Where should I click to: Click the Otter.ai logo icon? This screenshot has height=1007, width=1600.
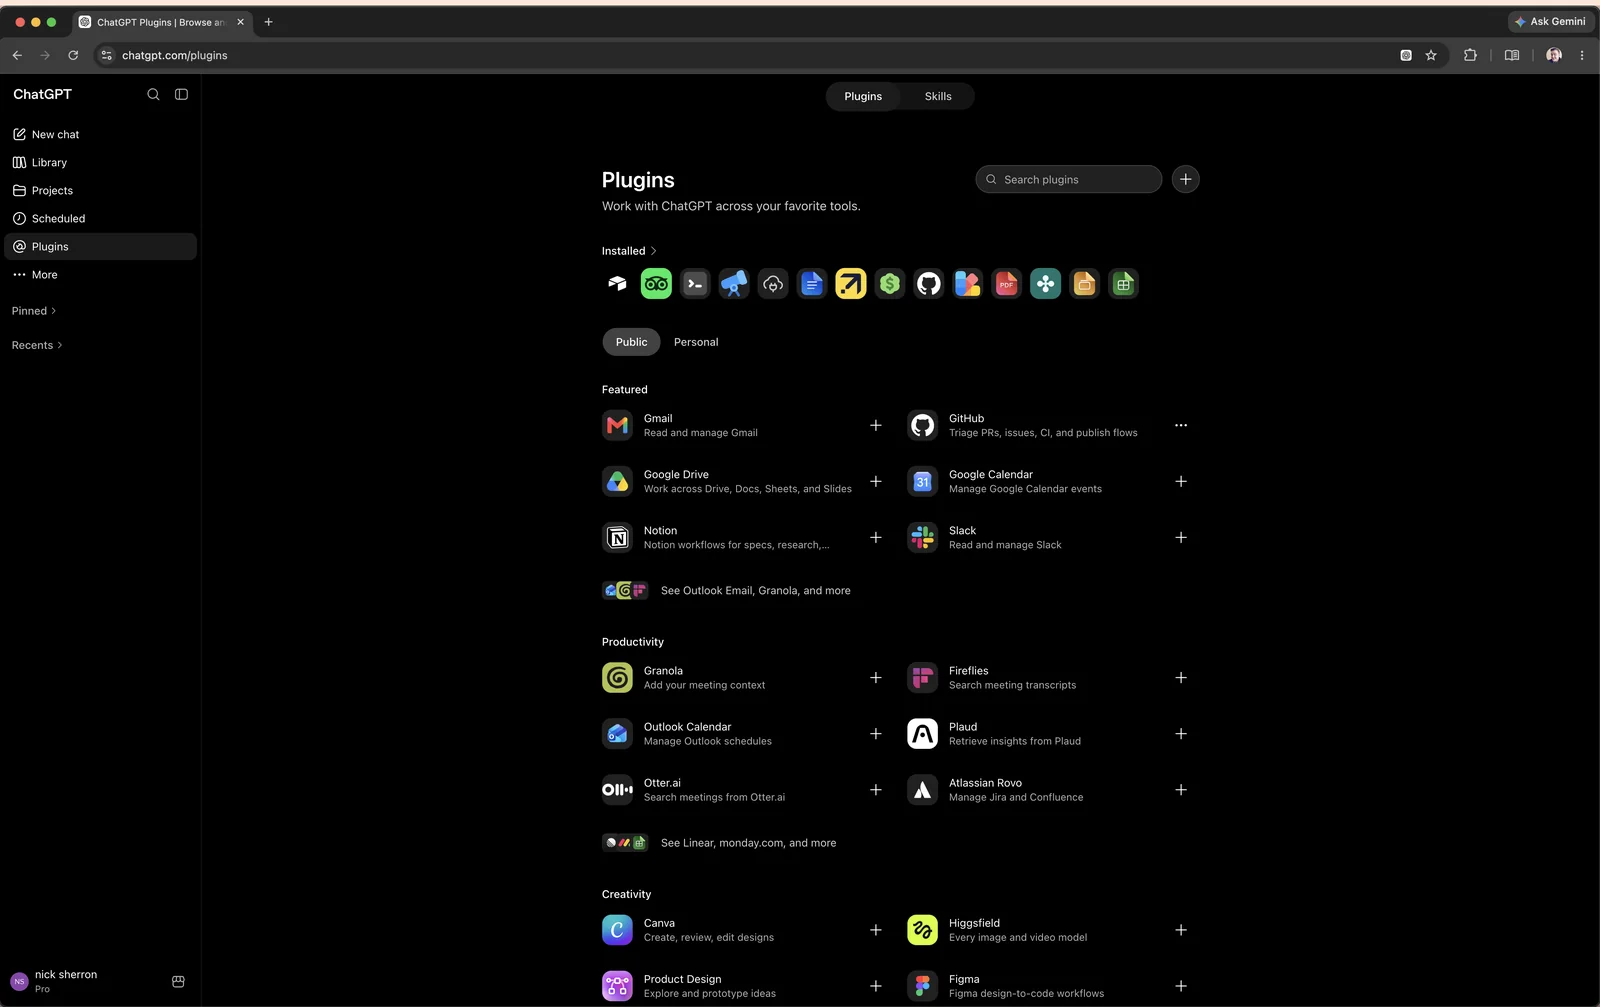pos(617,790)
